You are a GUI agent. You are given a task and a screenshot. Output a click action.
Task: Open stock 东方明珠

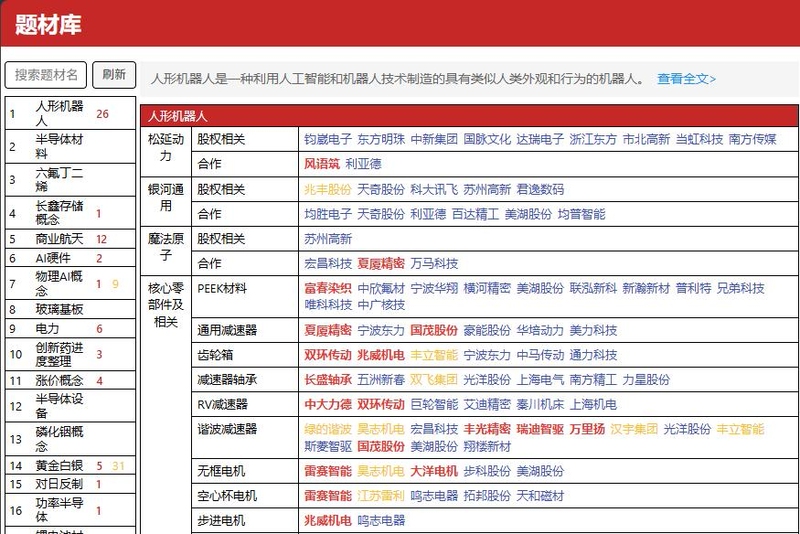381,139
